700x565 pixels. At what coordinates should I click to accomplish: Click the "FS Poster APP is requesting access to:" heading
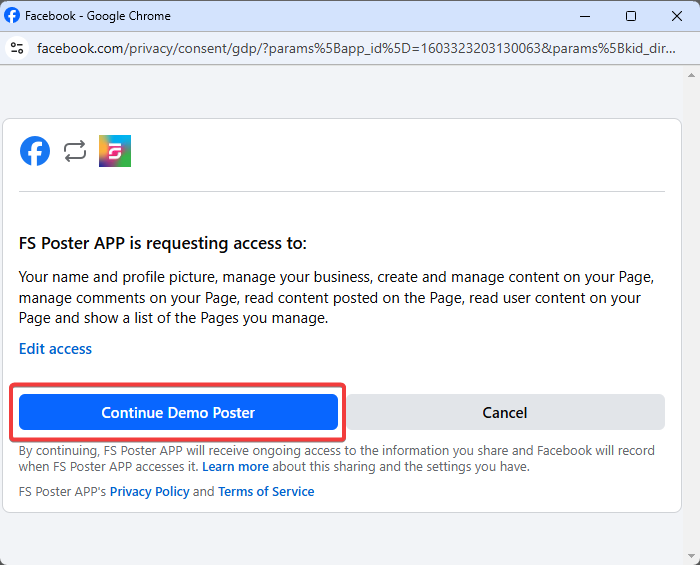(x=163, y=243)
